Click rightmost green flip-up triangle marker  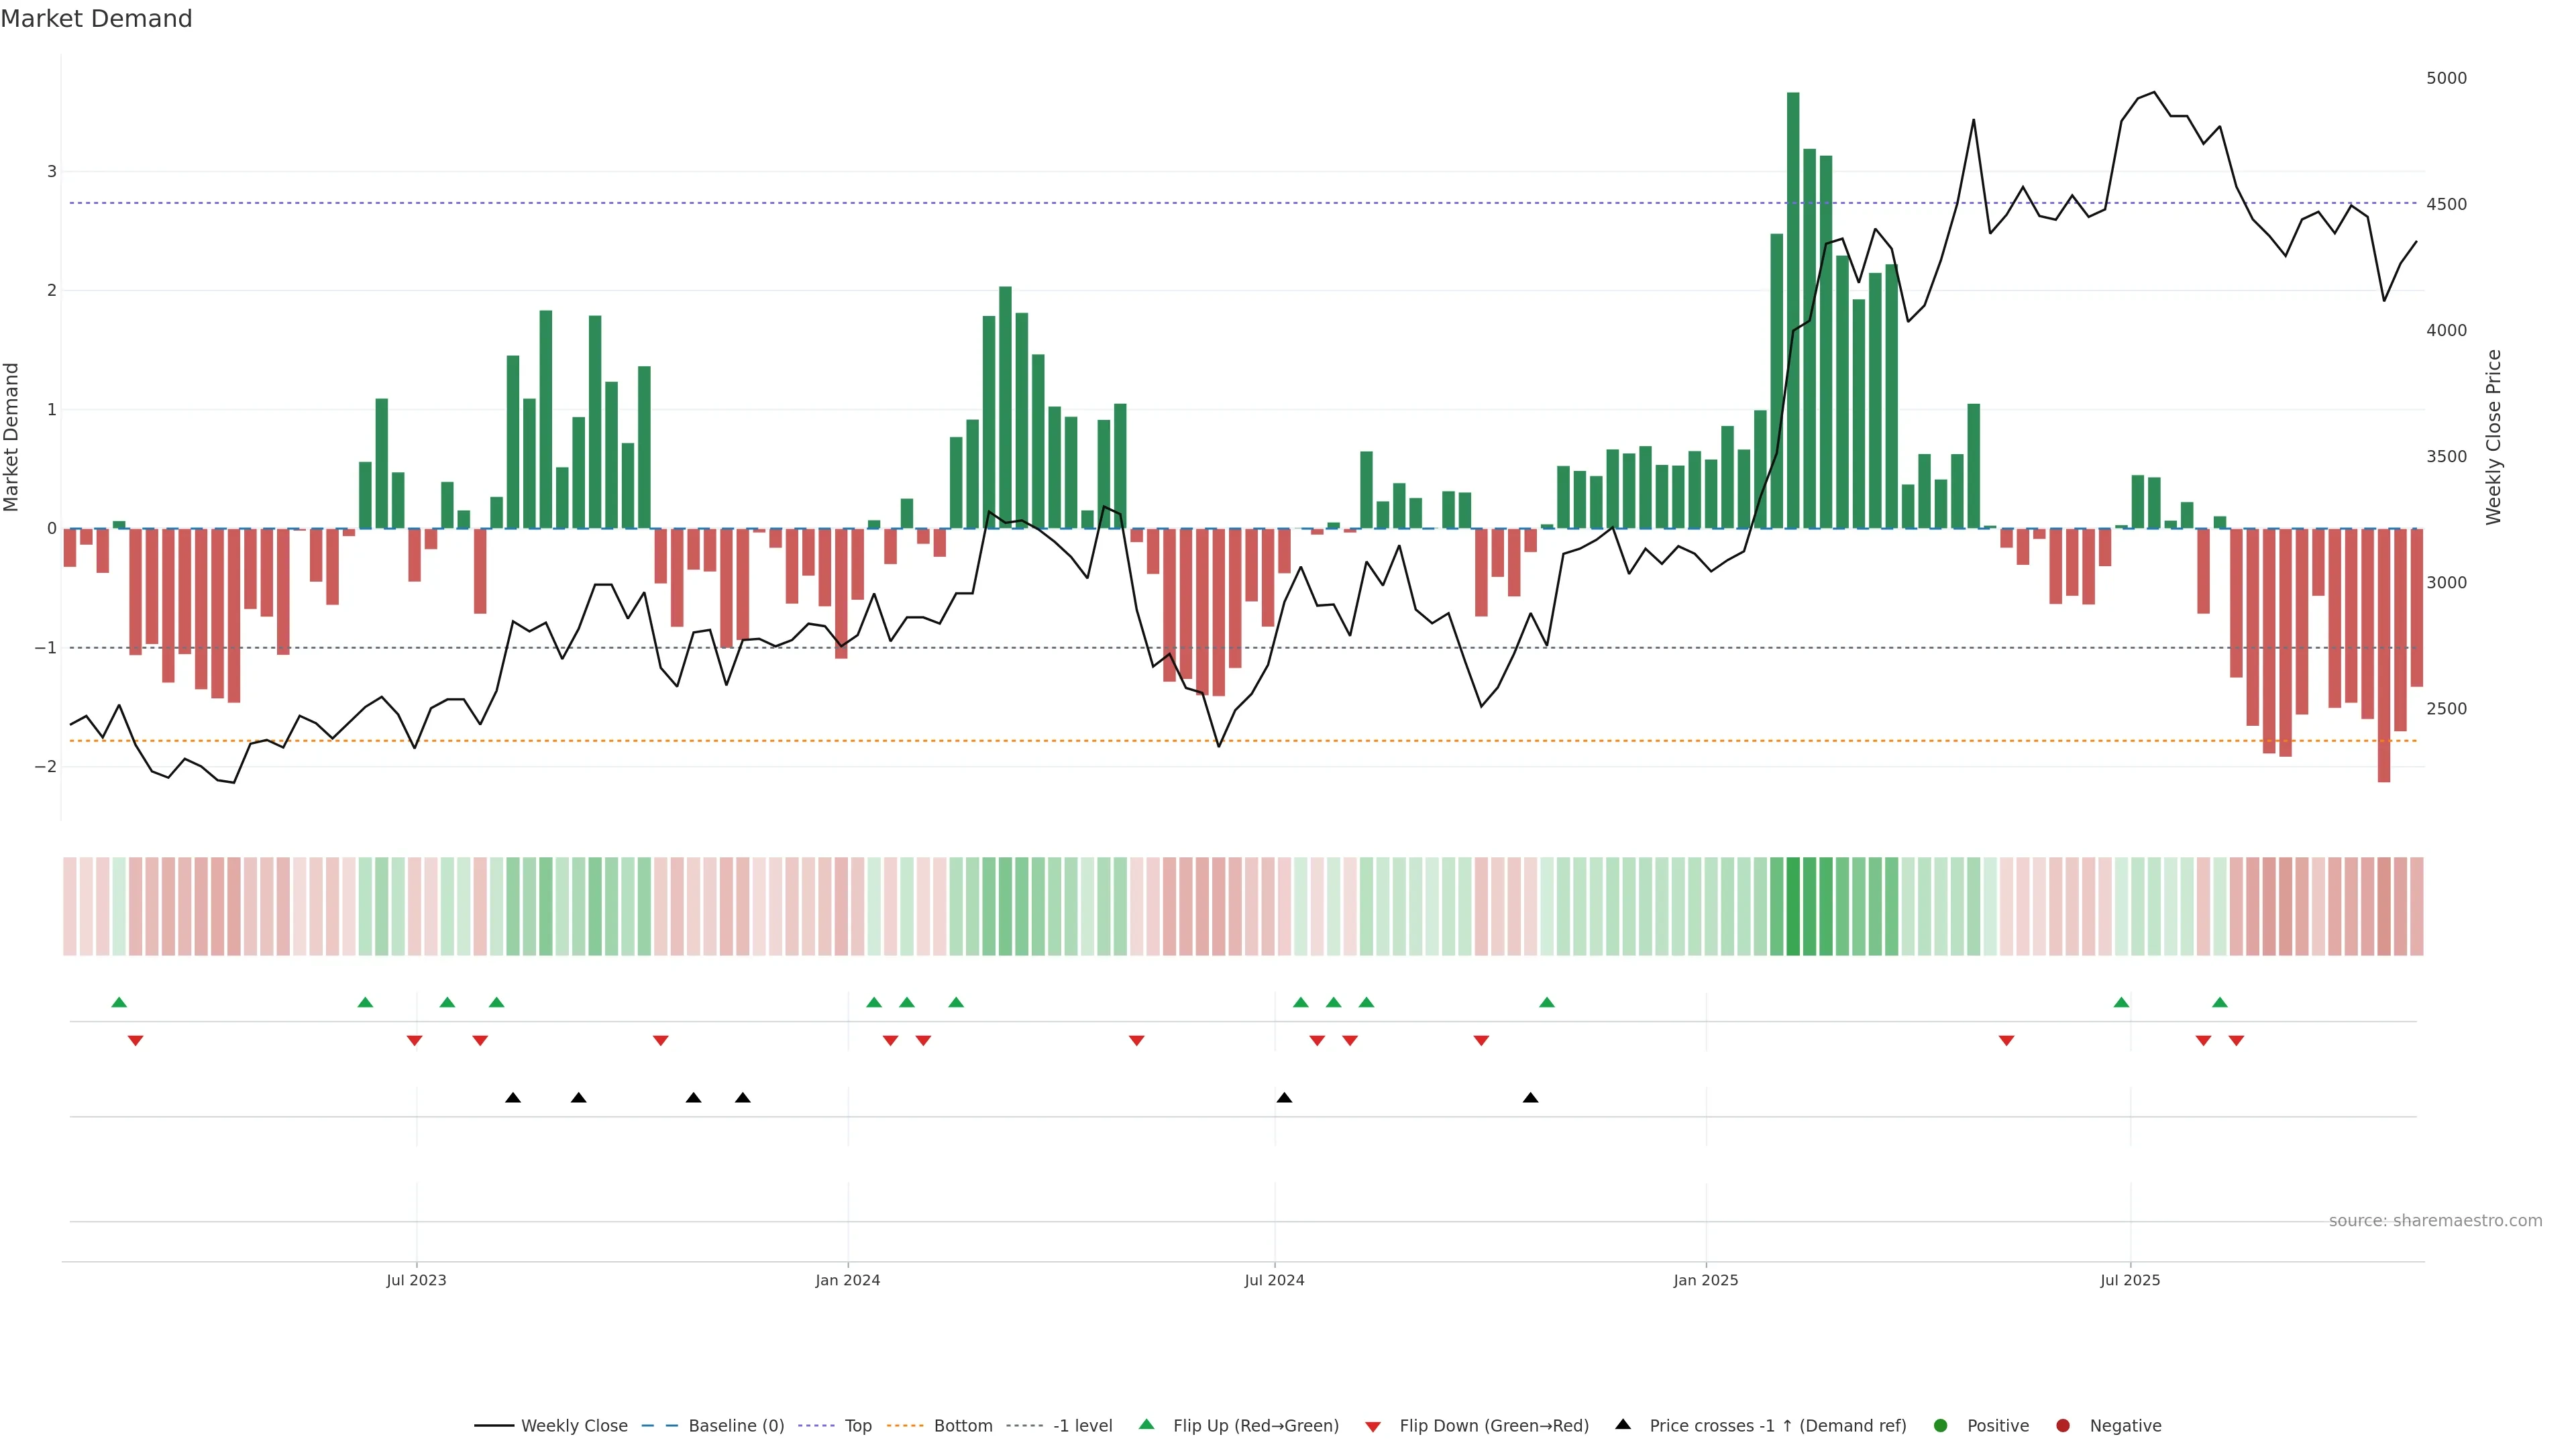[2220, 1002]
